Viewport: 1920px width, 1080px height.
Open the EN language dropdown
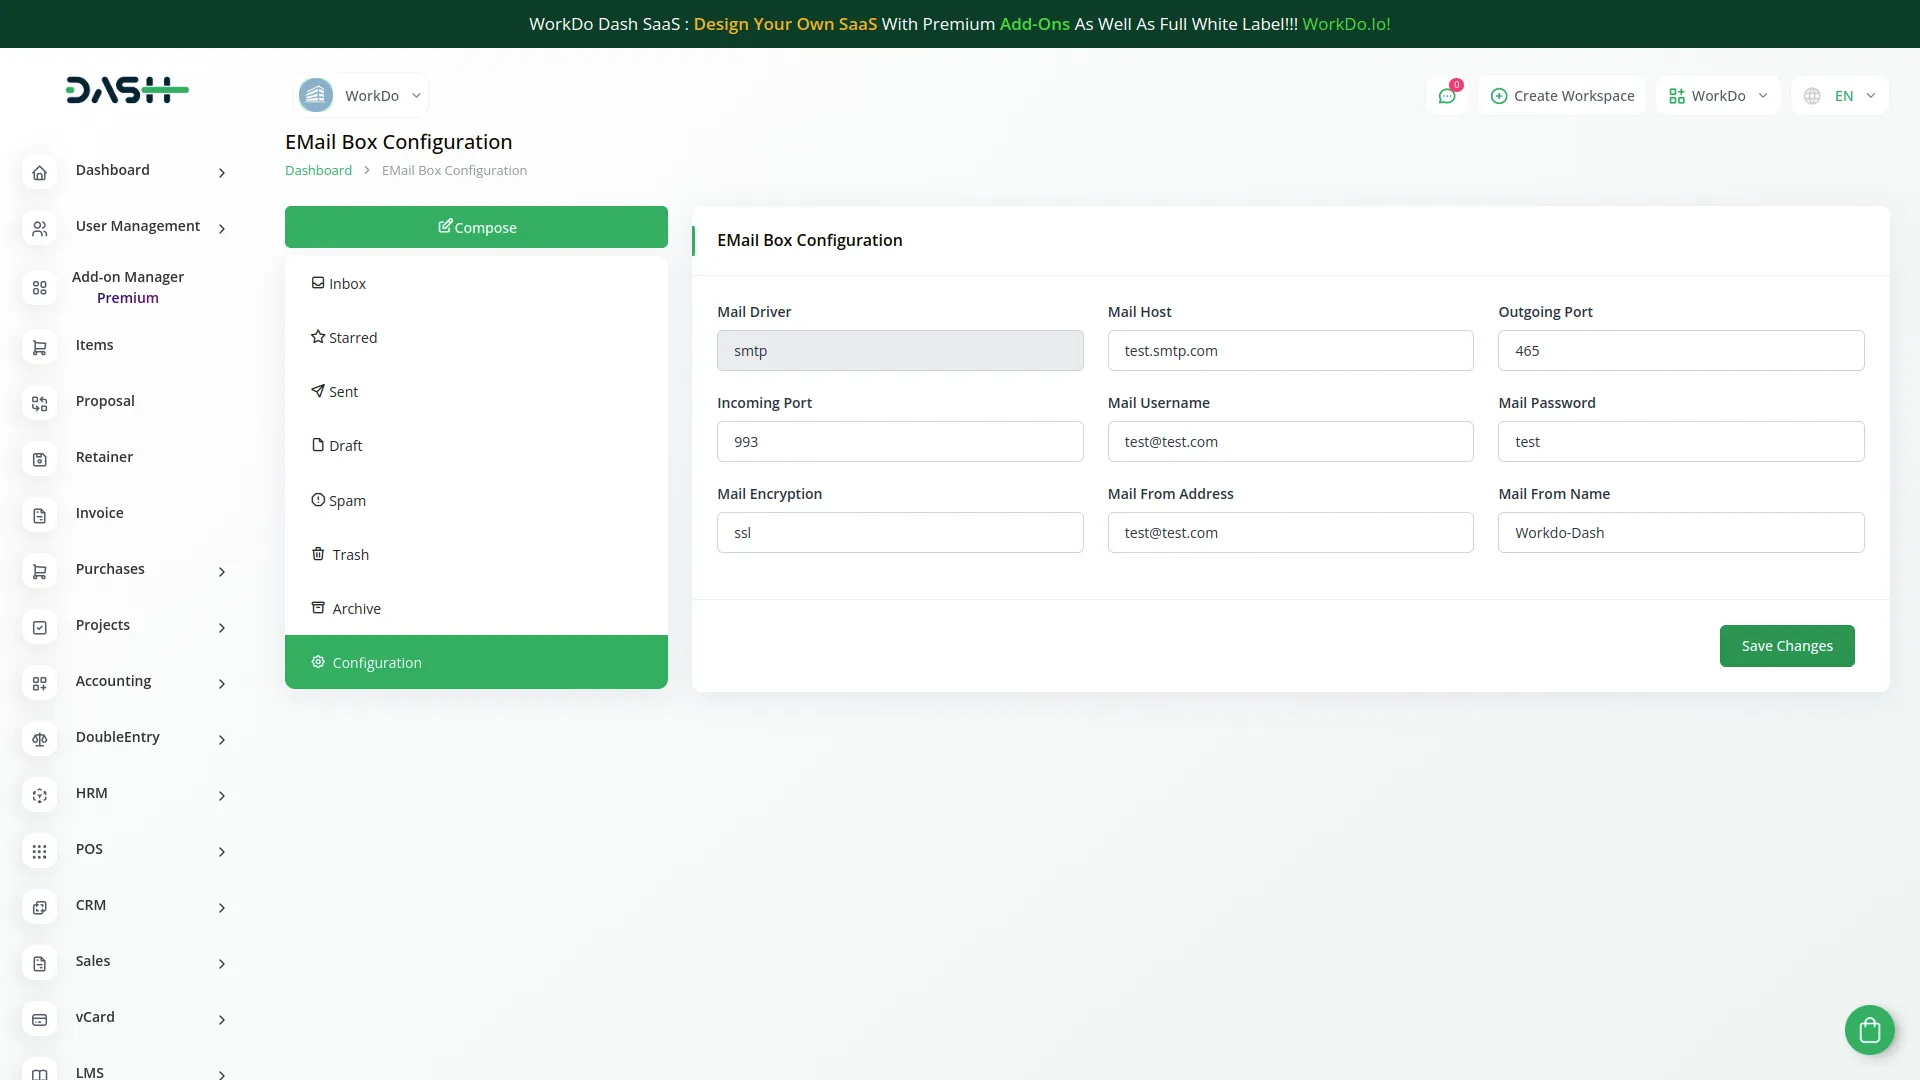pos(1840,95)
